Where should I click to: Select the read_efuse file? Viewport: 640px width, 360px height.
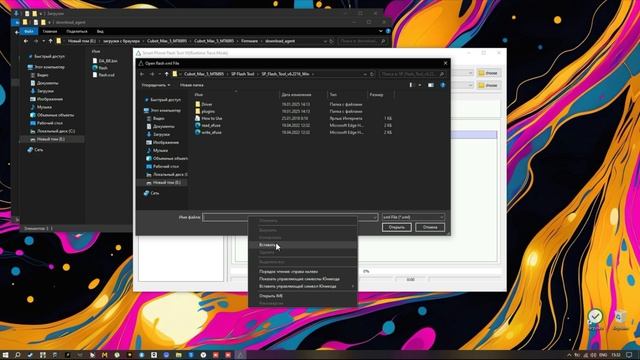click(208, 125)
